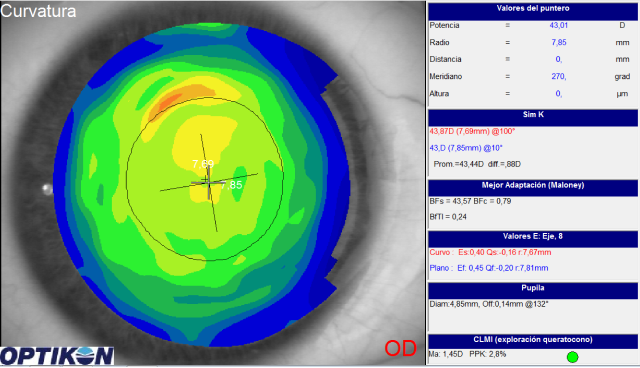Image resolution: width=640 pixels, height=368 pixels.
Task: Select the Valores E: Eje, 8 header
Action: pyautogui.click(x=533, y=239)
